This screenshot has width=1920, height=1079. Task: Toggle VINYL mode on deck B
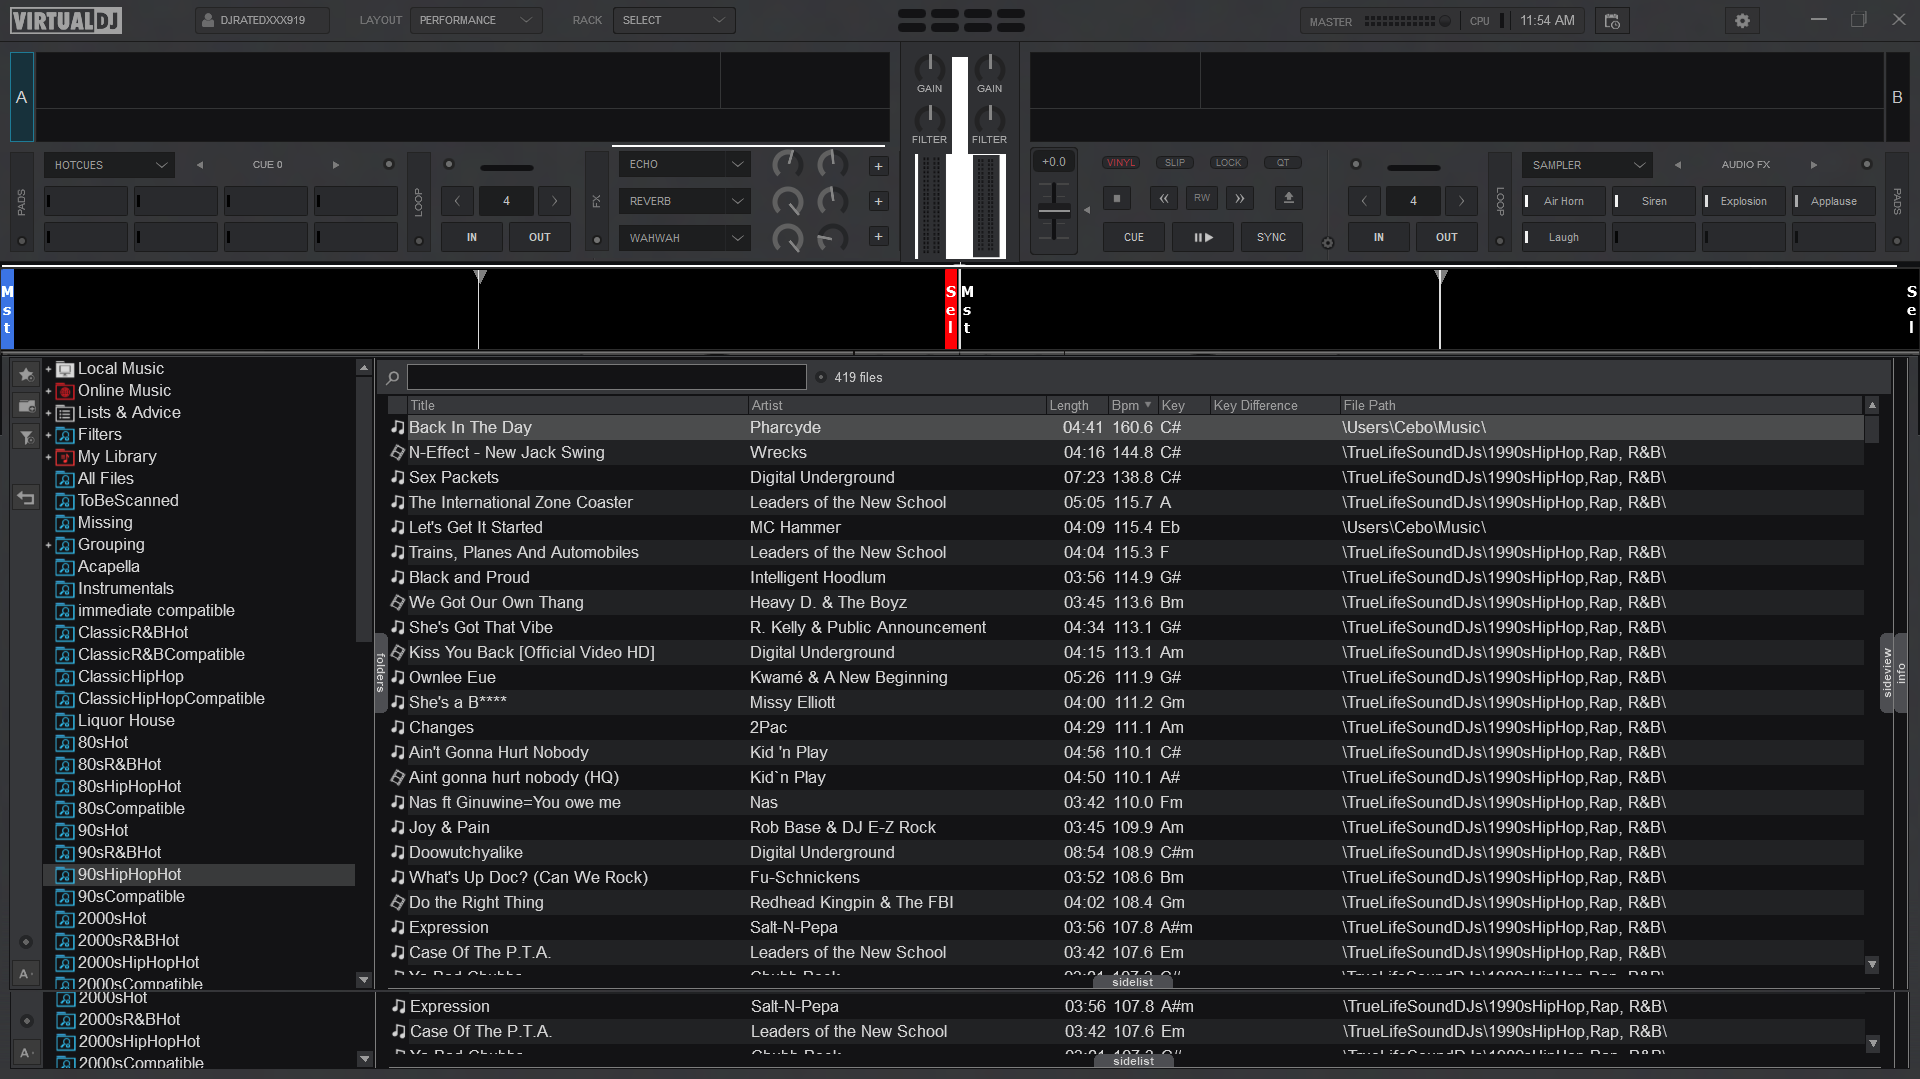point(1121,162)
